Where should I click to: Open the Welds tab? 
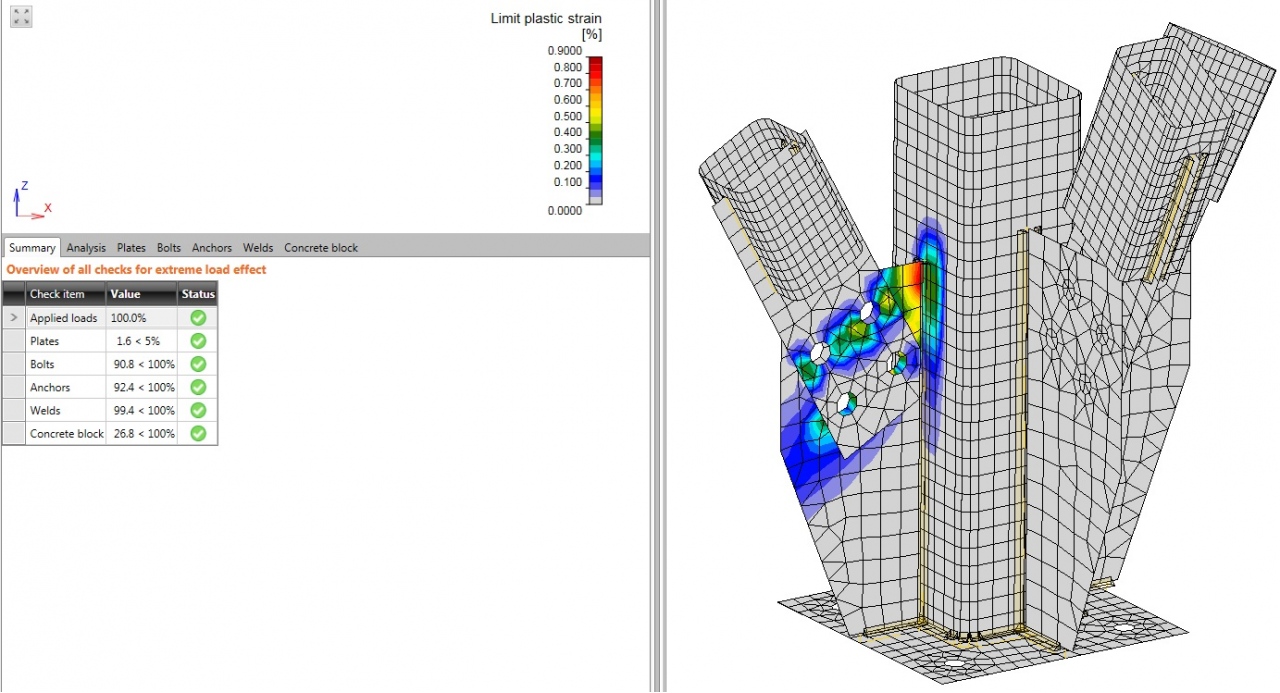click(x=258, y=248)
